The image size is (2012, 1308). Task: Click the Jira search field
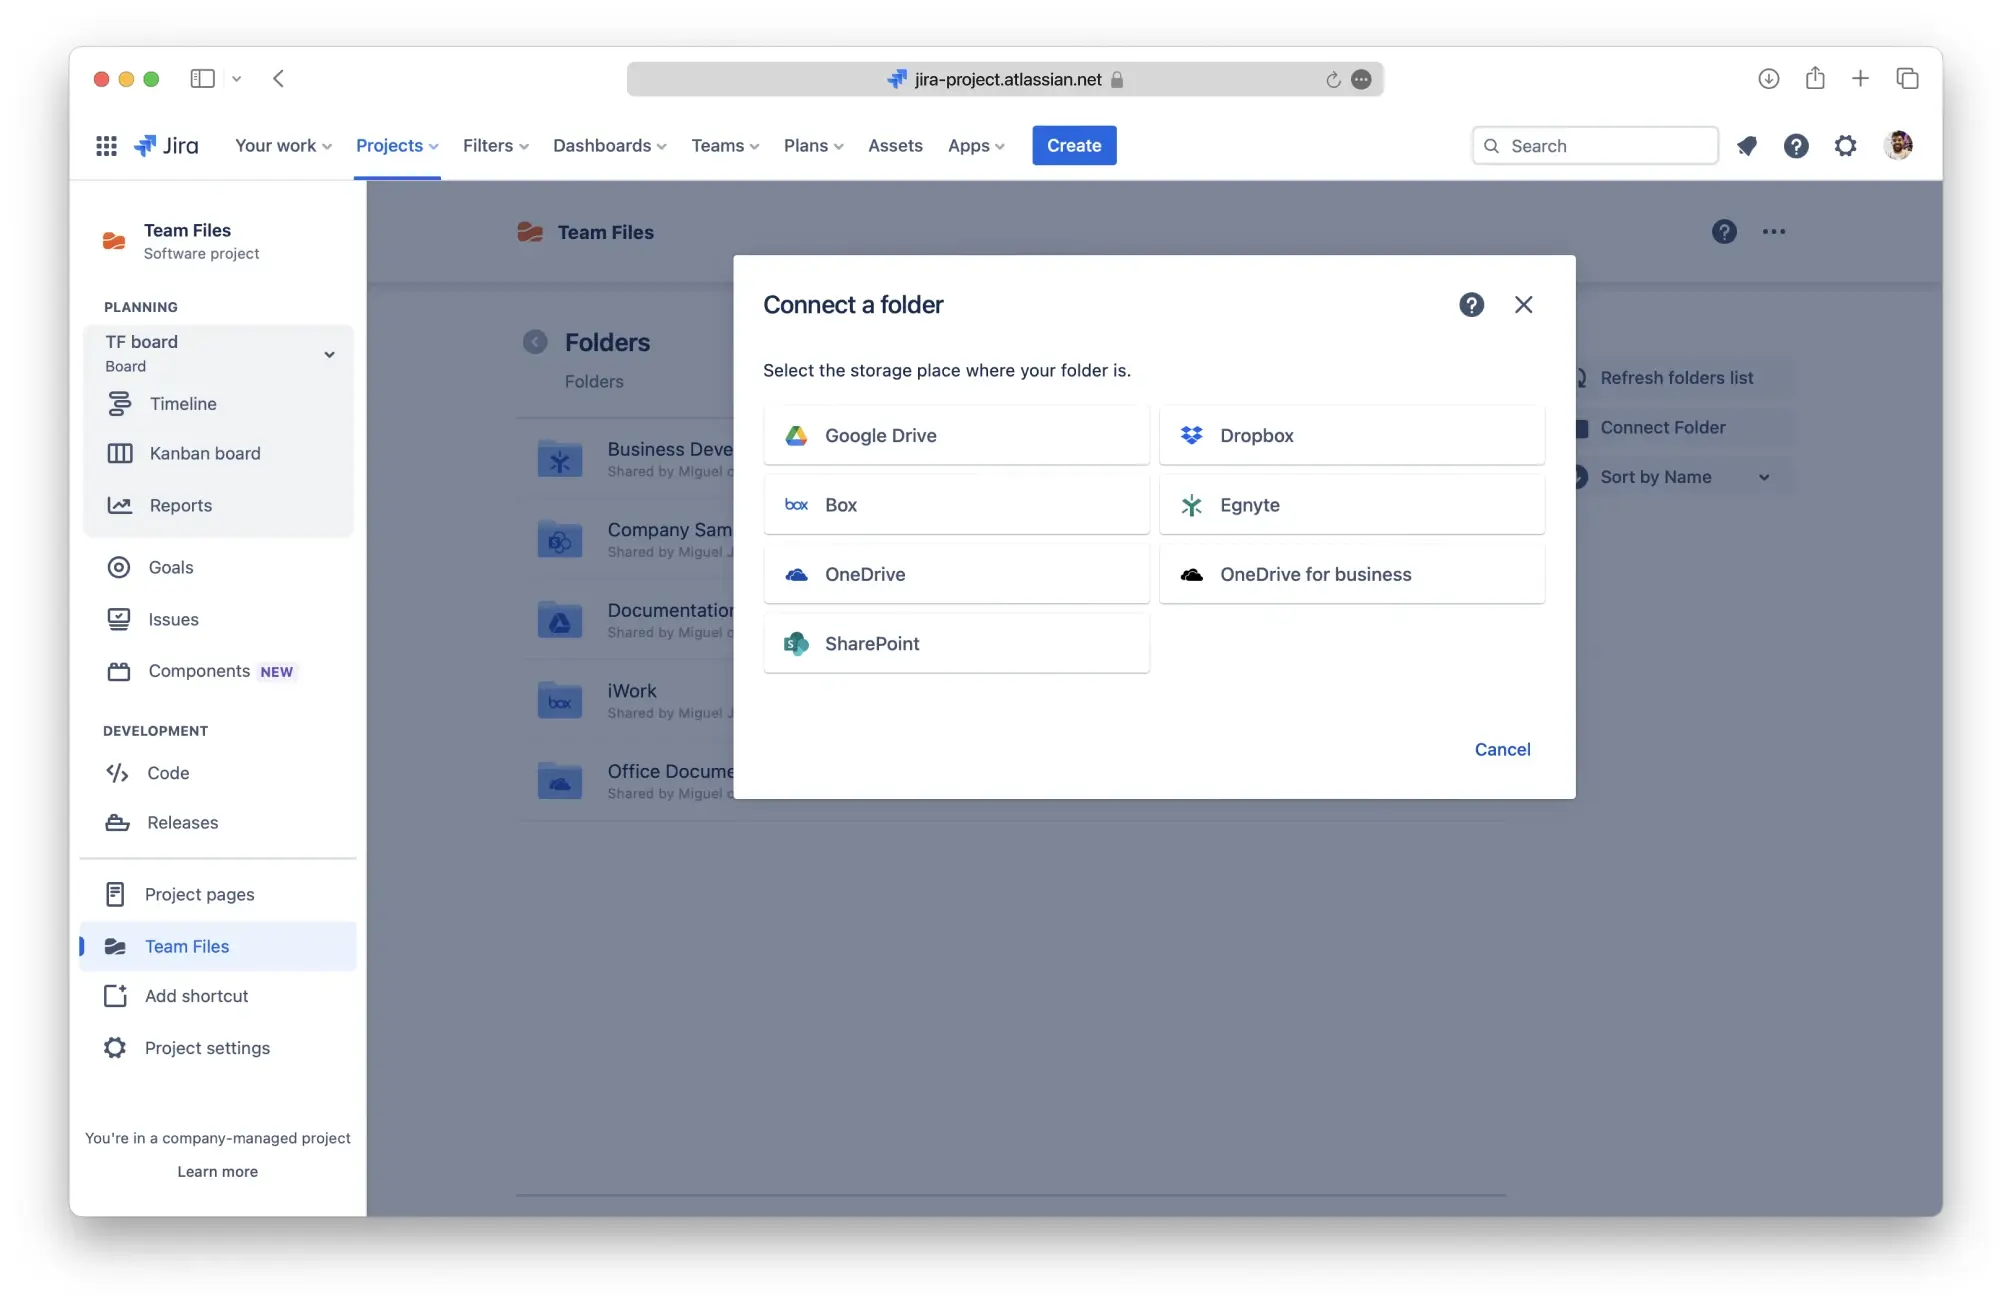[x=1595, y=146]
